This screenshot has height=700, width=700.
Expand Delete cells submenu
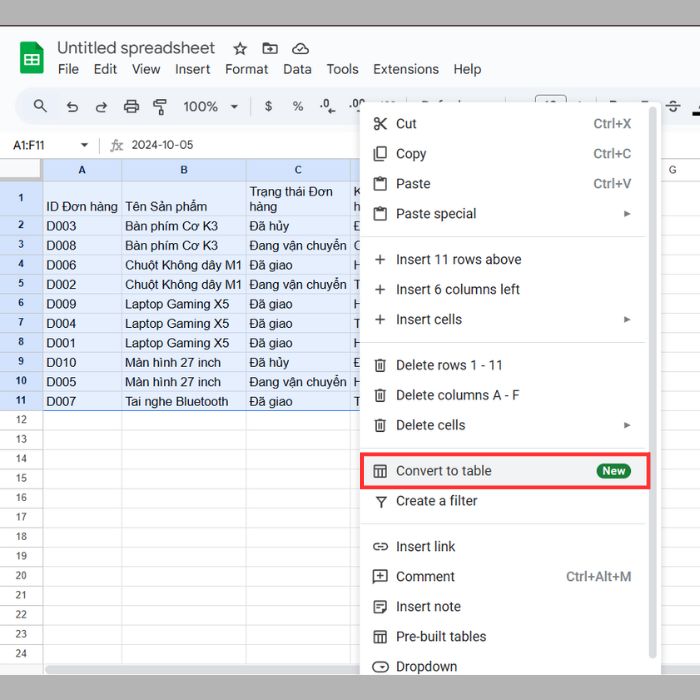[504, 425]
